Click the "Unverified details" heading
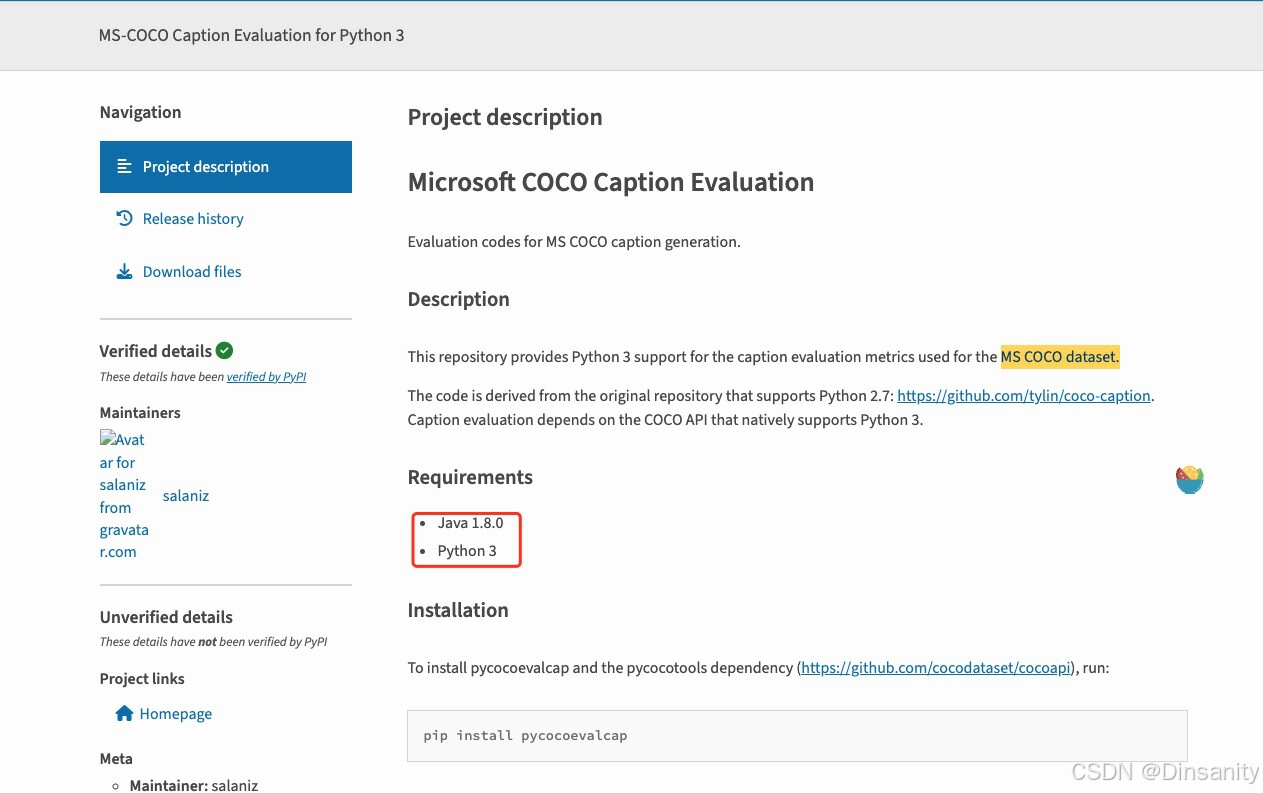This screenshot has width=1263, height=793. coord(166,617)
